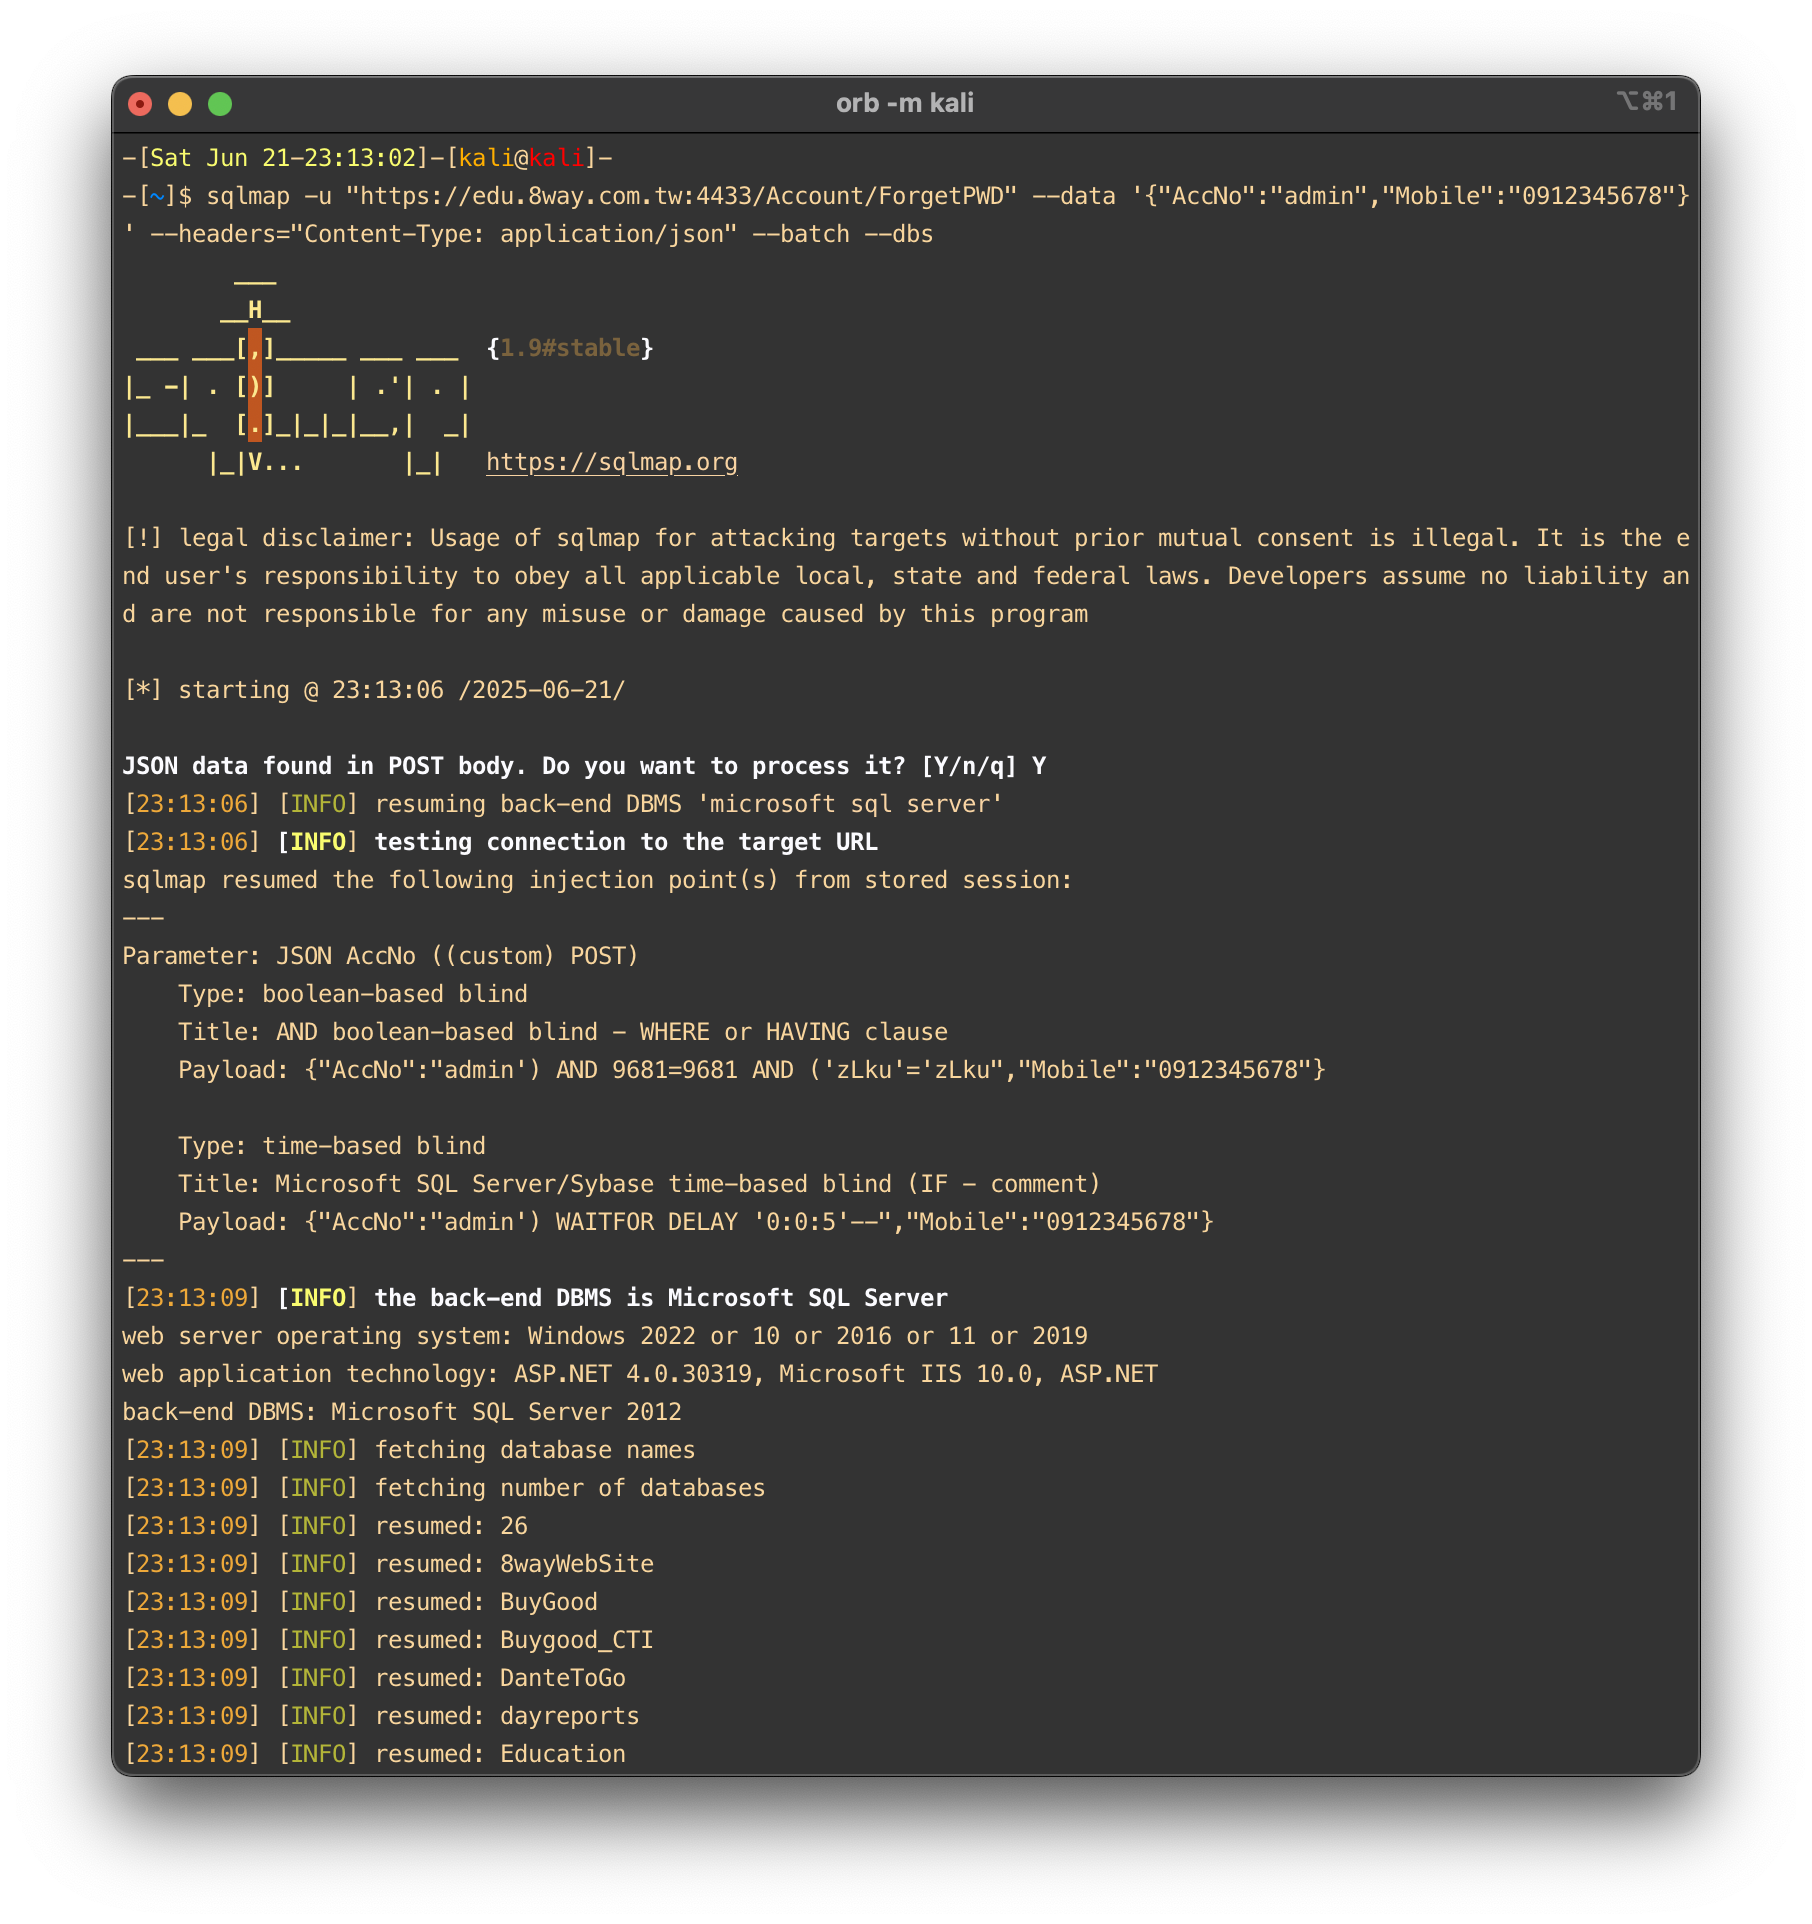The width and height of the screenshot is (1812, 1924).
Task: Click the 'Type: time-based blind' line
Action: tap(332, 1146)
